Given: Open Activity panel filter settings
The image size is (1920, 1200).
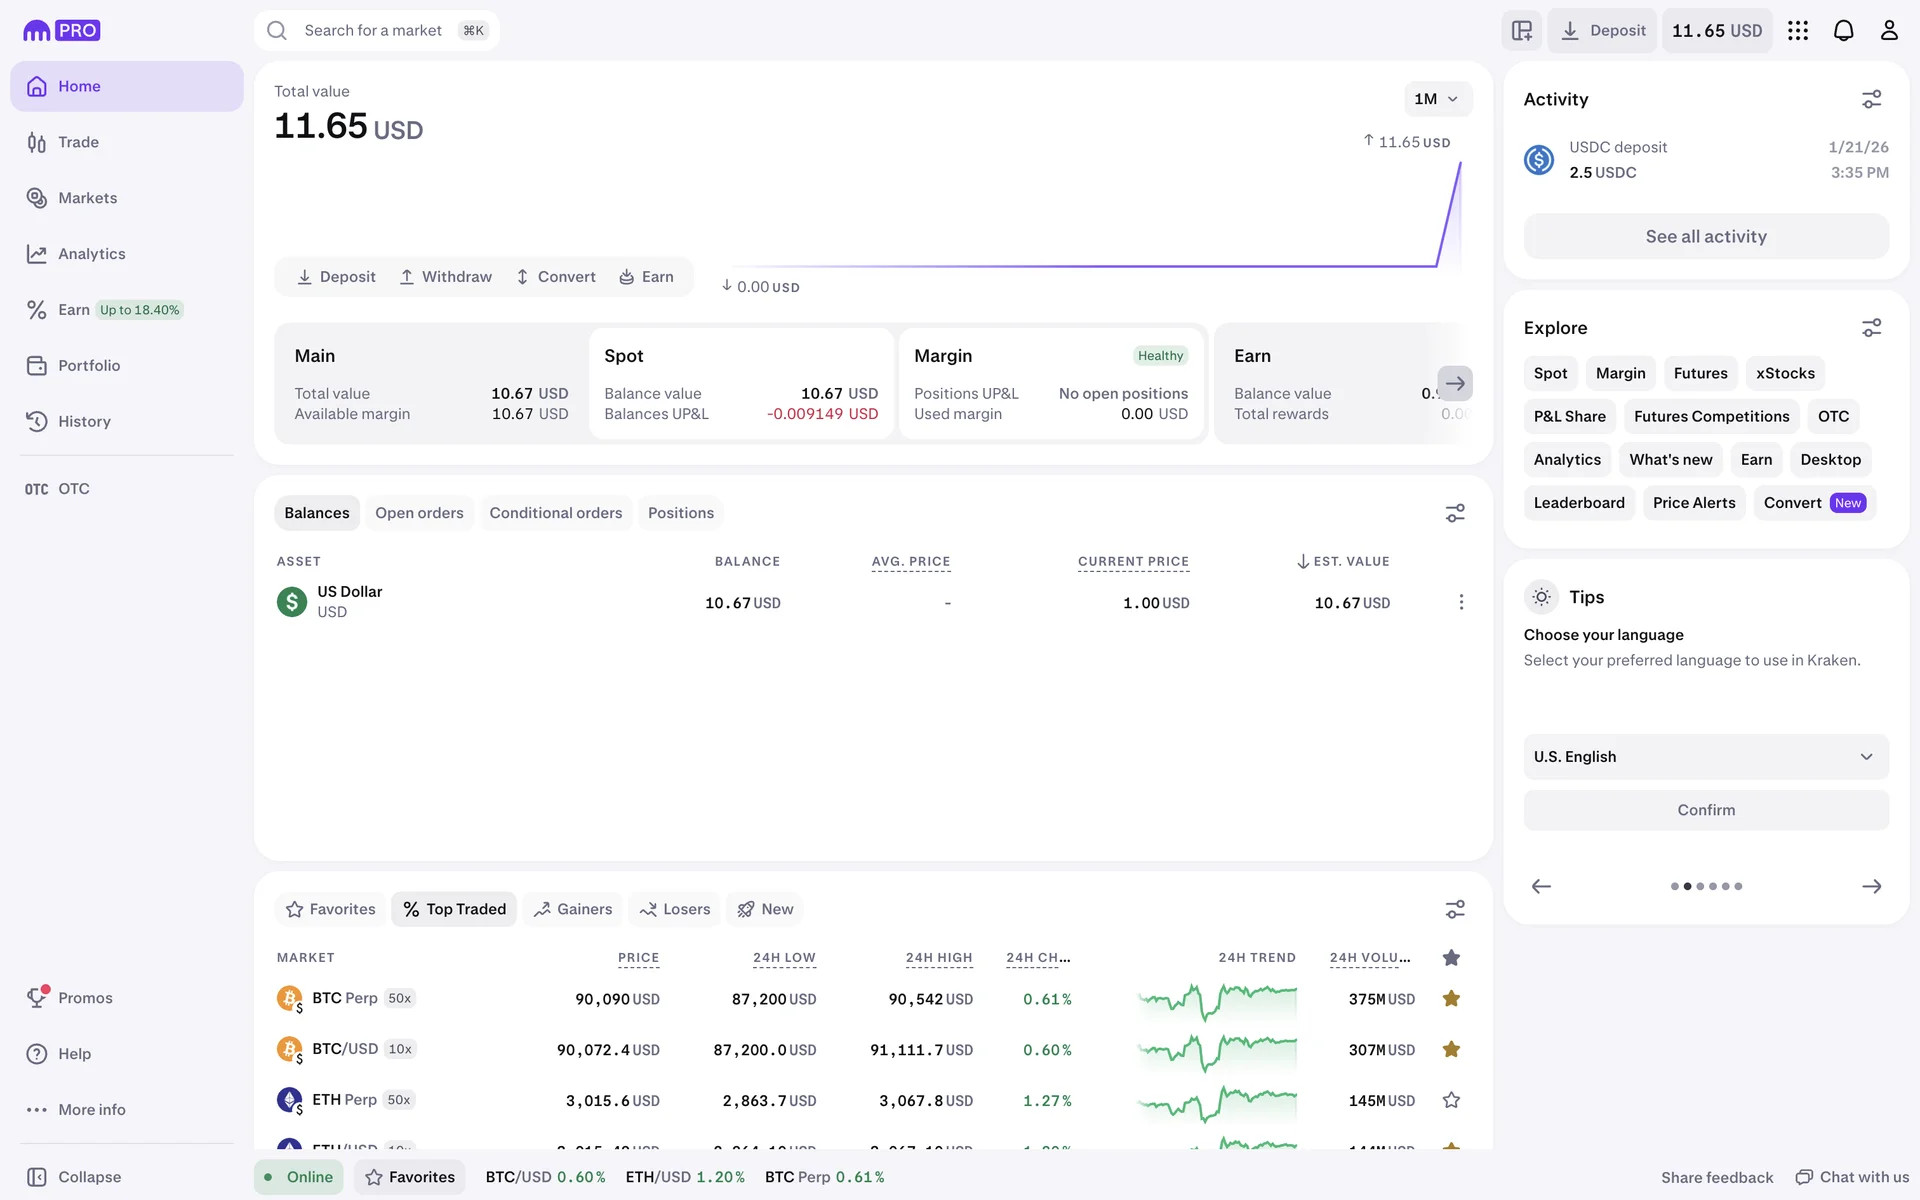Looking at the screenshot, I should (1871, 99).
